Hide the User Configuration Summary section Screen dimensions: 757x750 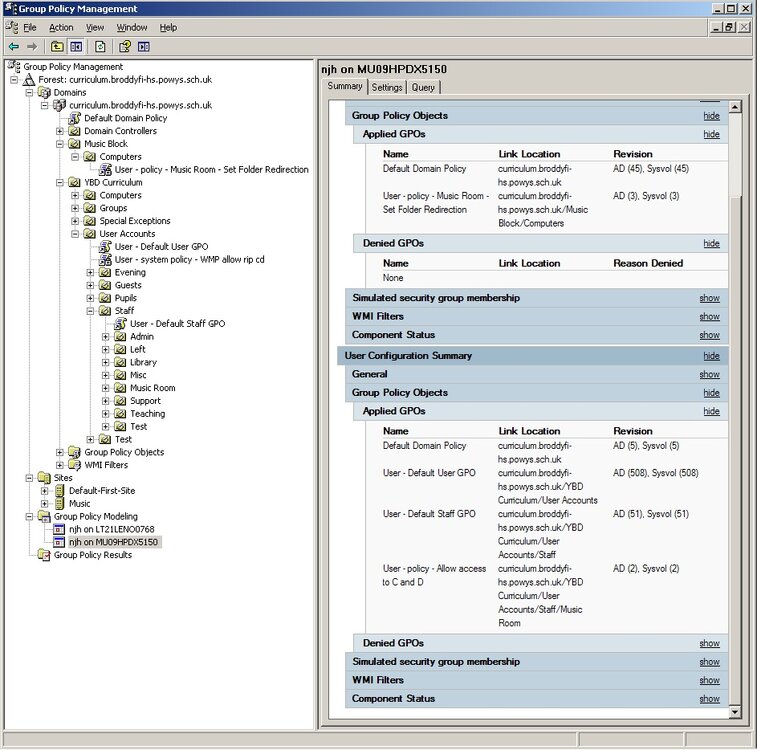tap(711, 356)
